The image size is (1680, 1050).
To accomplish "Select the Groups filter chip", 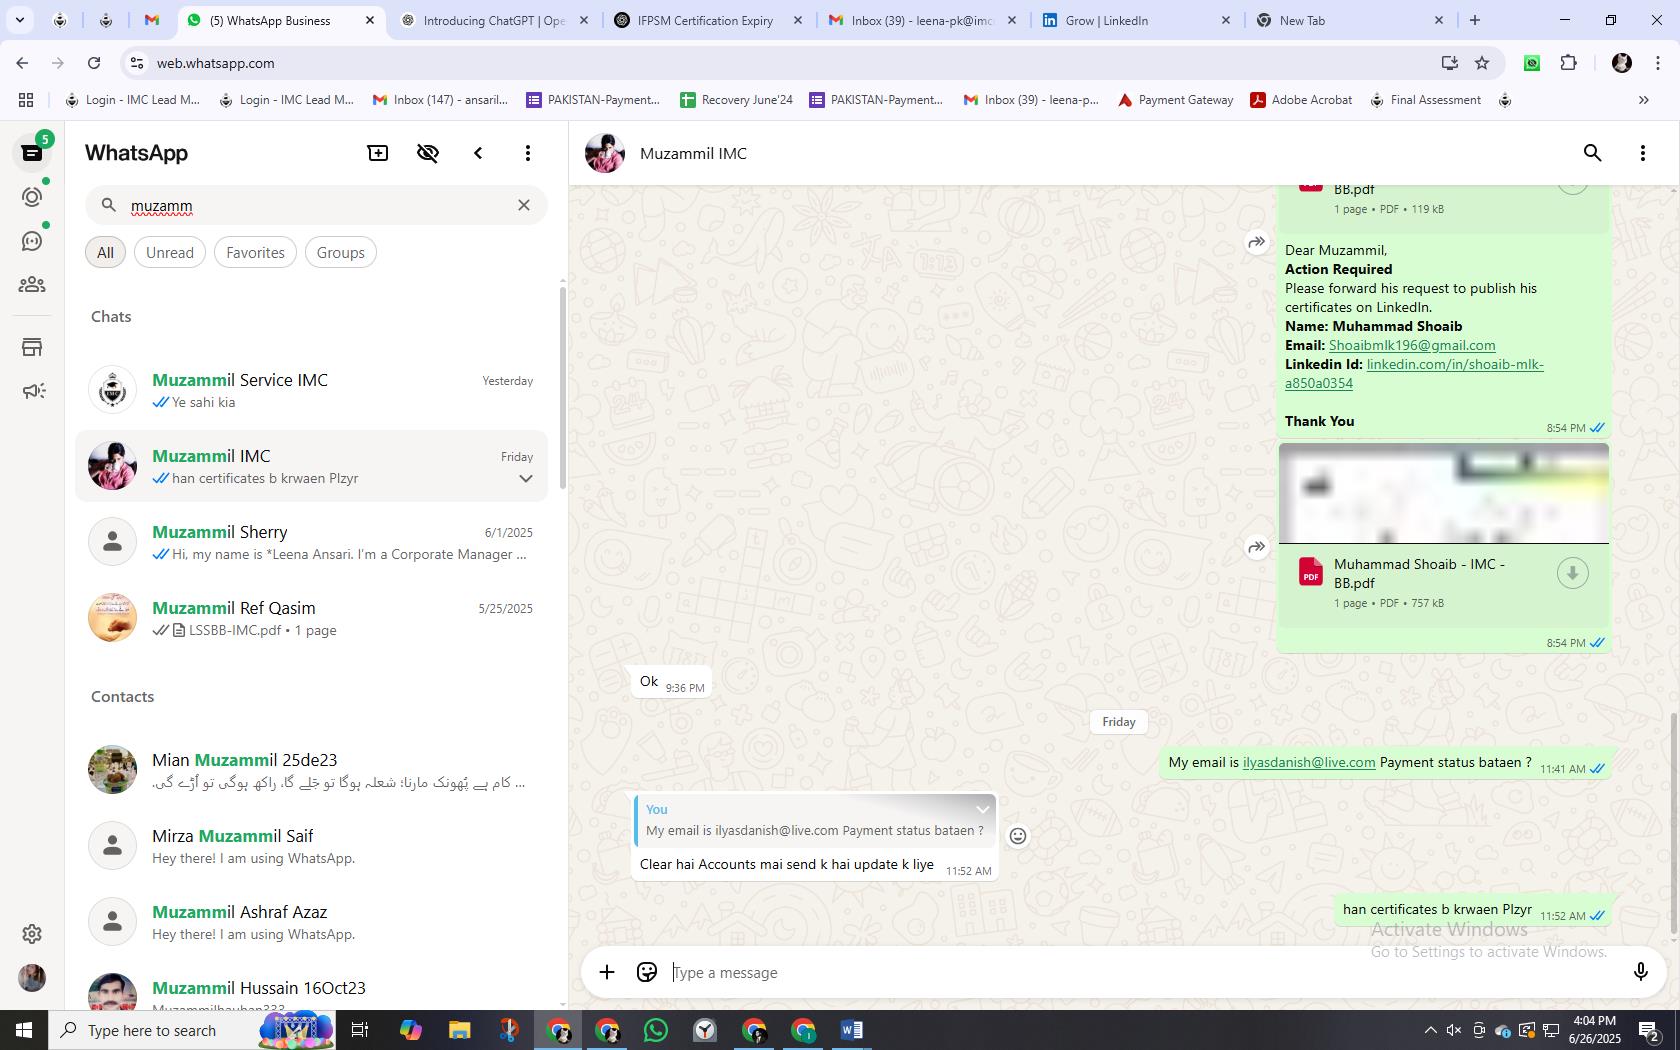I will (x=340, y=252).
